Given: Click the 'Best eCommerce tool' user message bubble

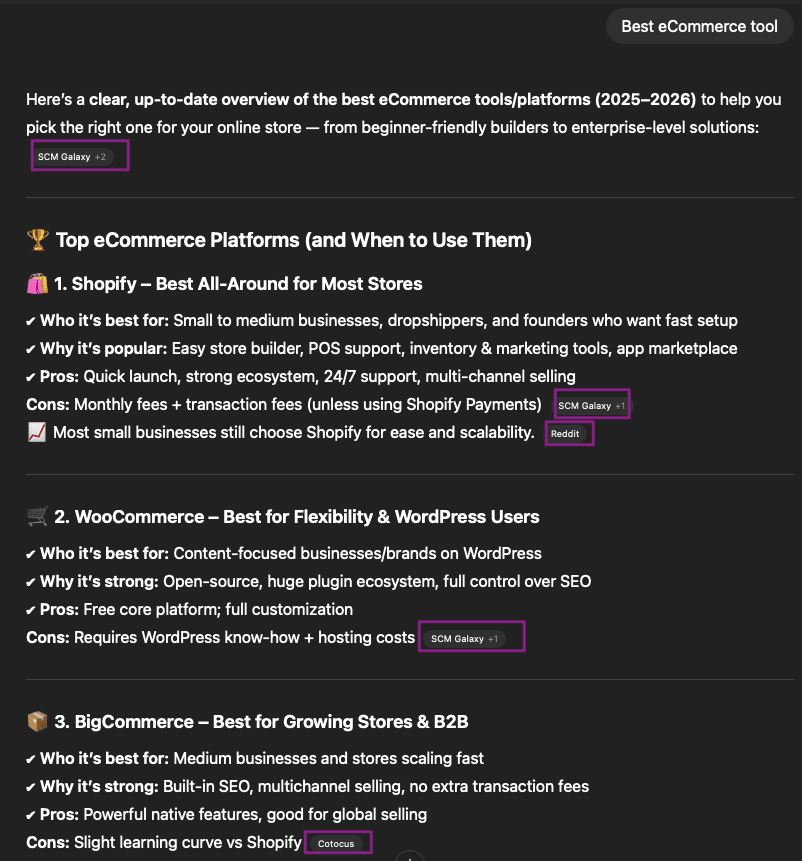Looking at the screenshot, I should pyautogui.click(x=699, y=26).
